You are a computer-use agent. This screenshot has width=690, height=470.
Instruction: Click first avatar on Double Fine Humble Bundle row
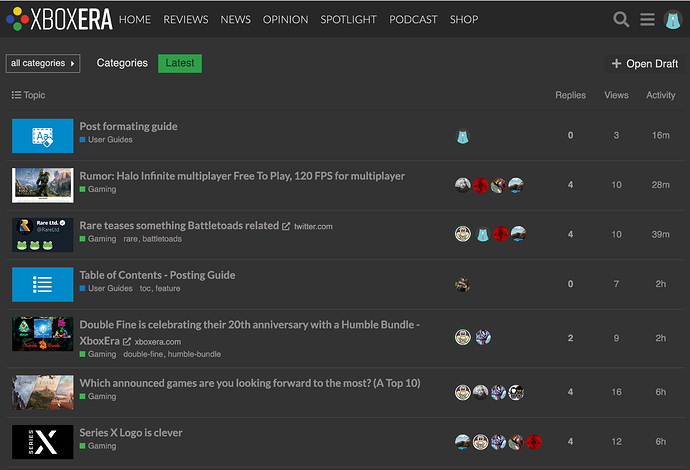coord(462,338)
